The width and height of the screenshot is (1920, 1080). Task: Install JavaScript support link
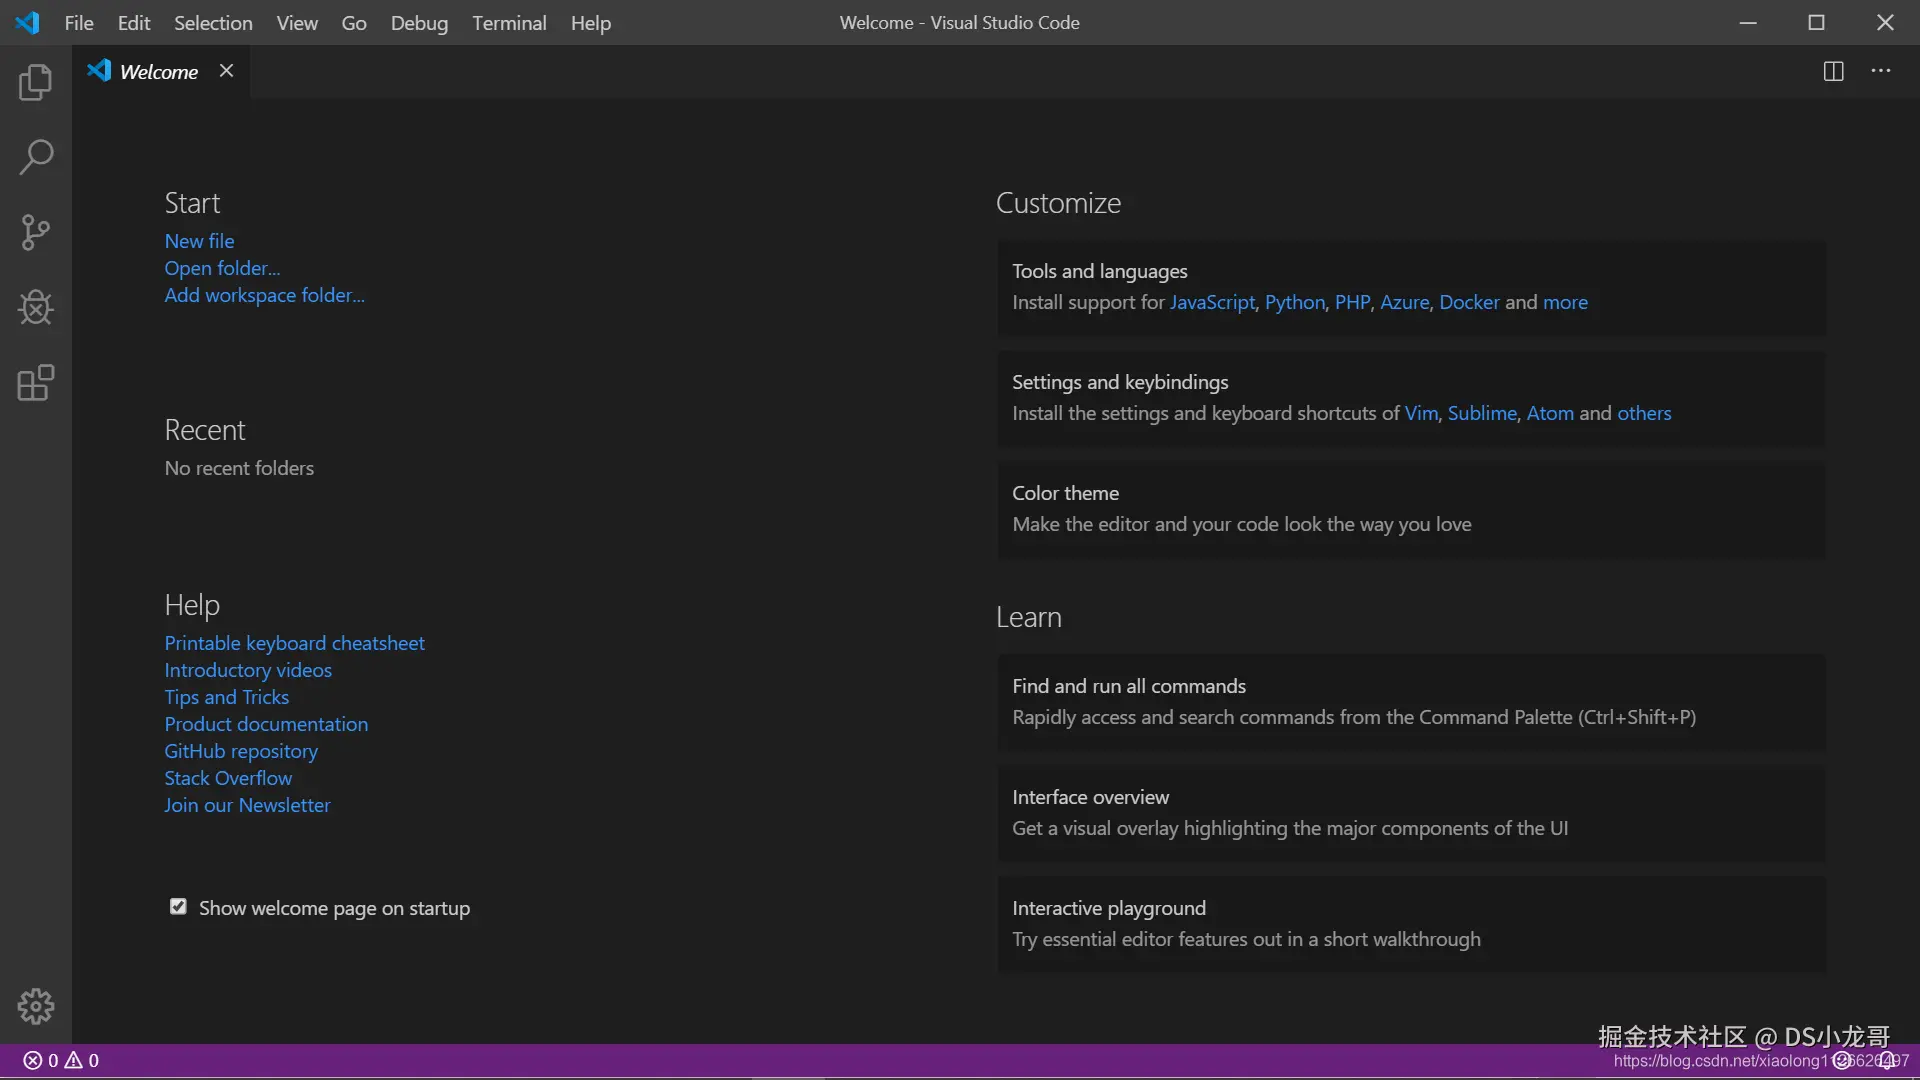pyautogui.click(x=1212, y=302)
